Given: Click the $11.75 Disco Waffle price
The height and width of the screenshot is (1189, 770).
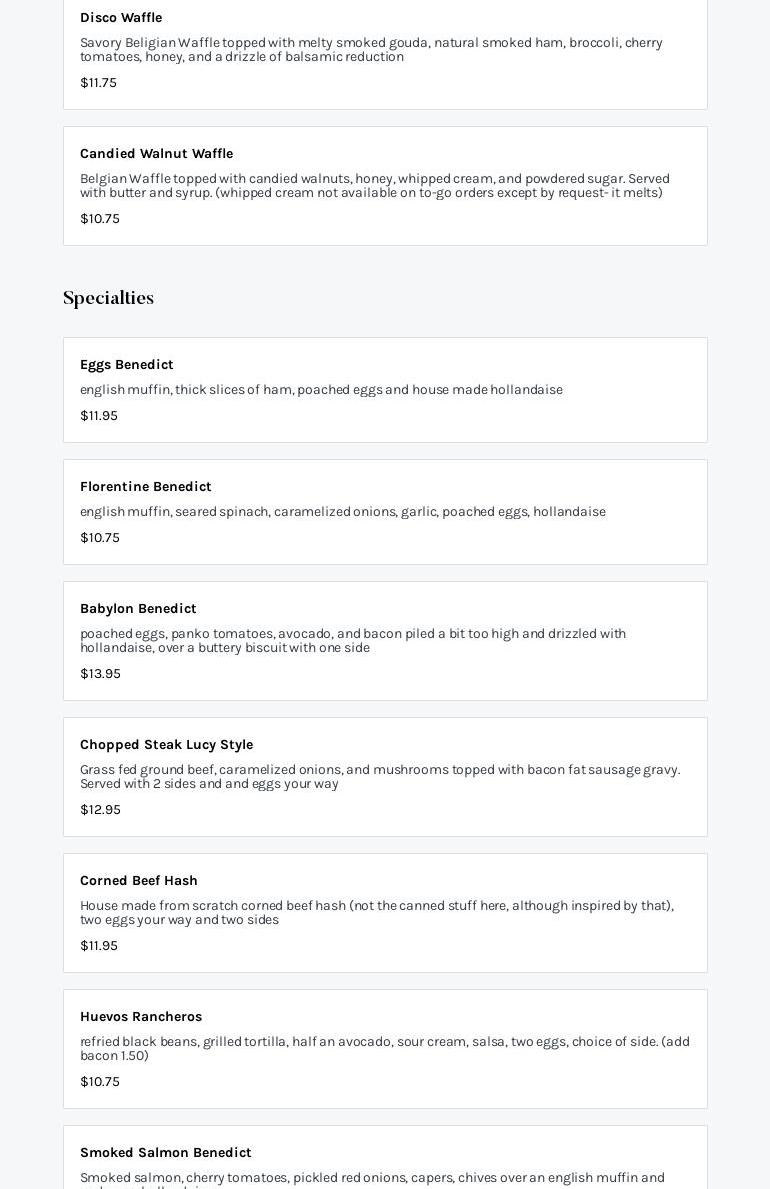Looking at the screenshot, I should click(x=98, y=83).
